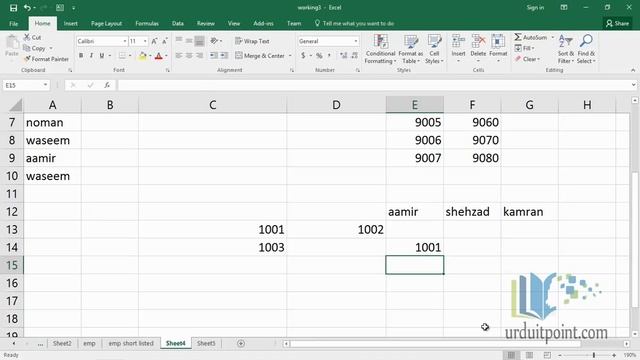
Task: Switch to the Page Layout tab
Action: pos(107,24)
